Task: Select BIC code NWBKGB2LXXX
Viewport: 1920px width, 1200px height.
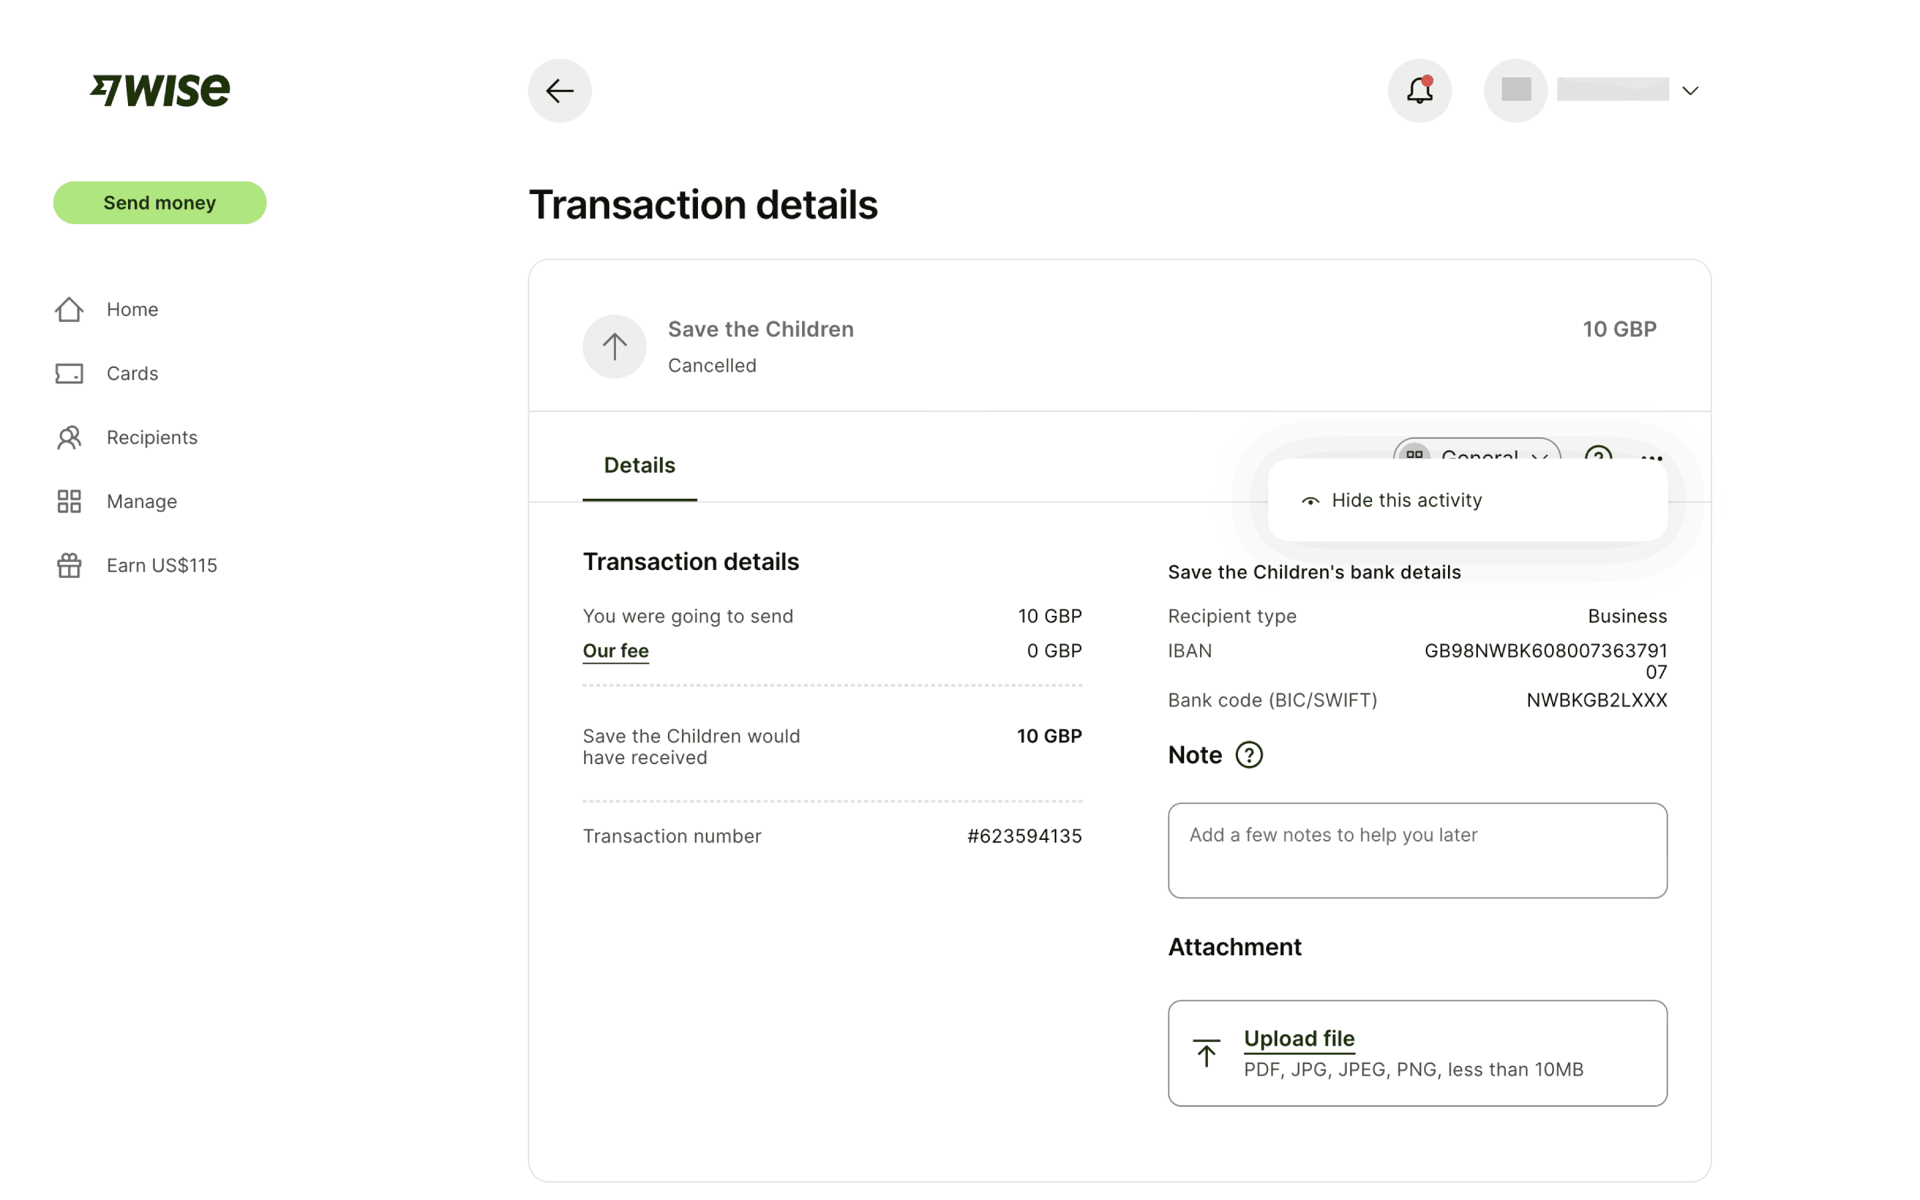Action: click(x=1597, y=700)
